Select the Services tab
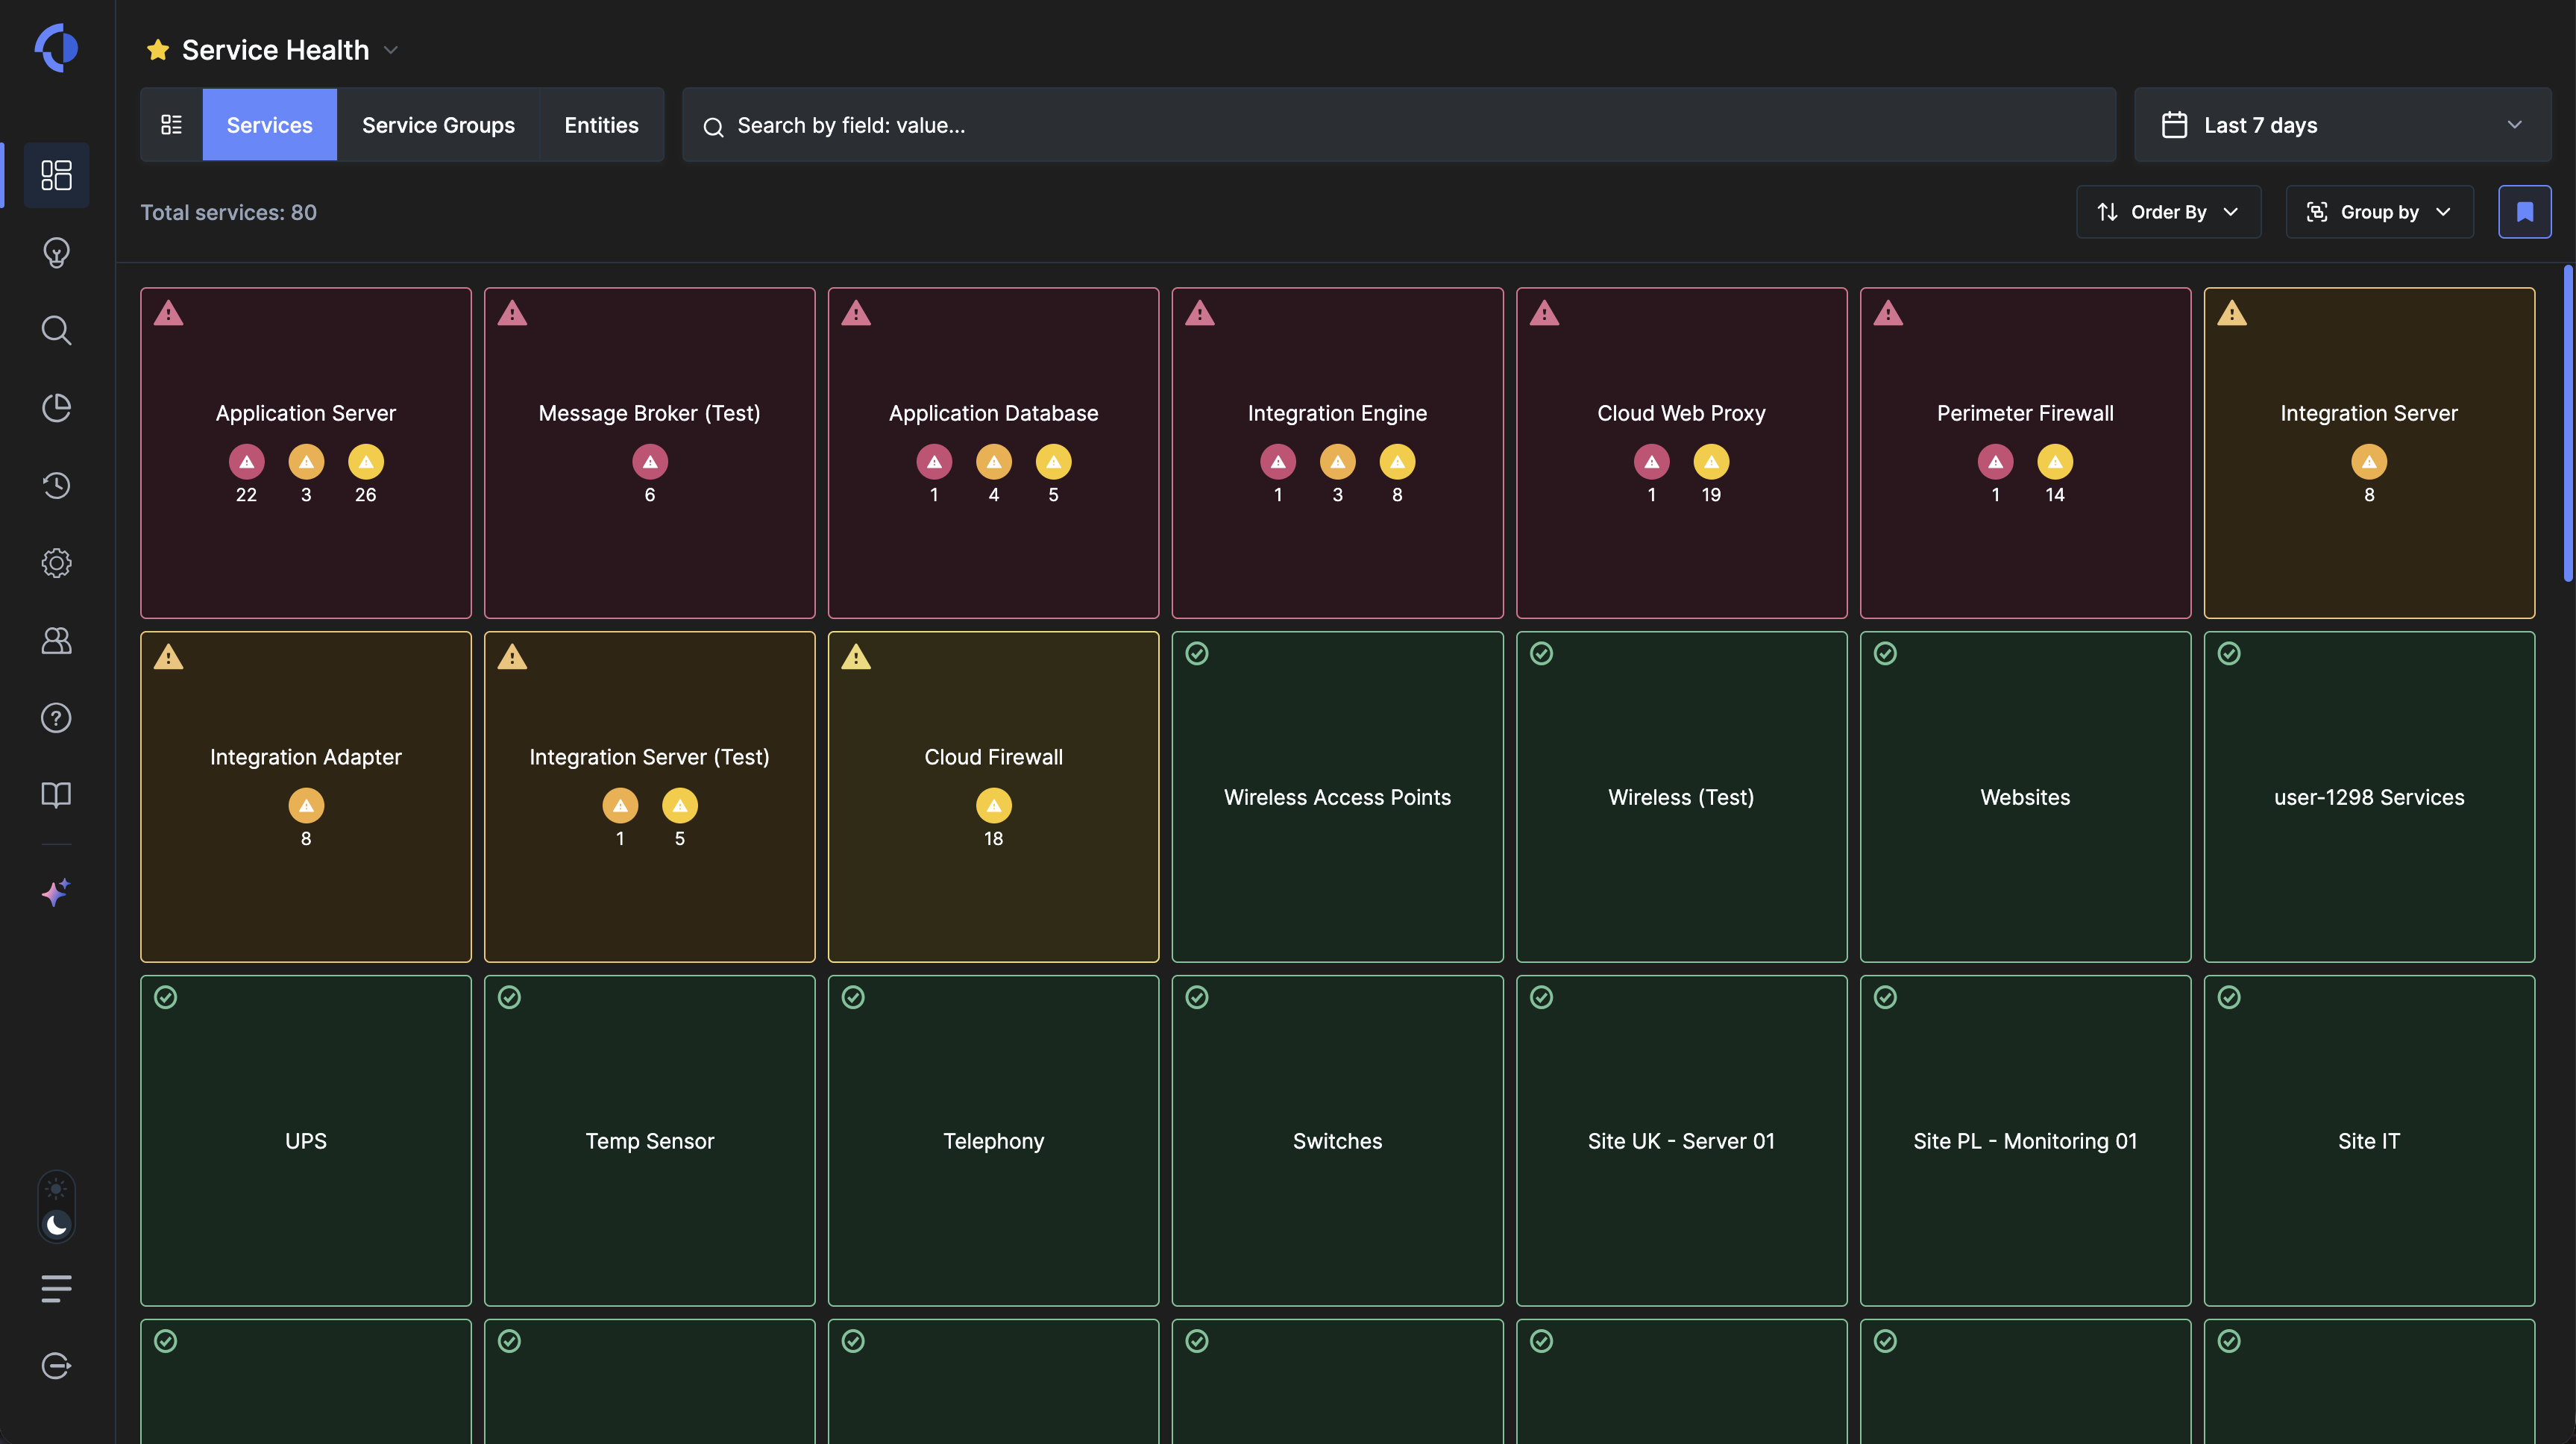2576x1444 pixels. pyautogui.click(x=269, y=124)
